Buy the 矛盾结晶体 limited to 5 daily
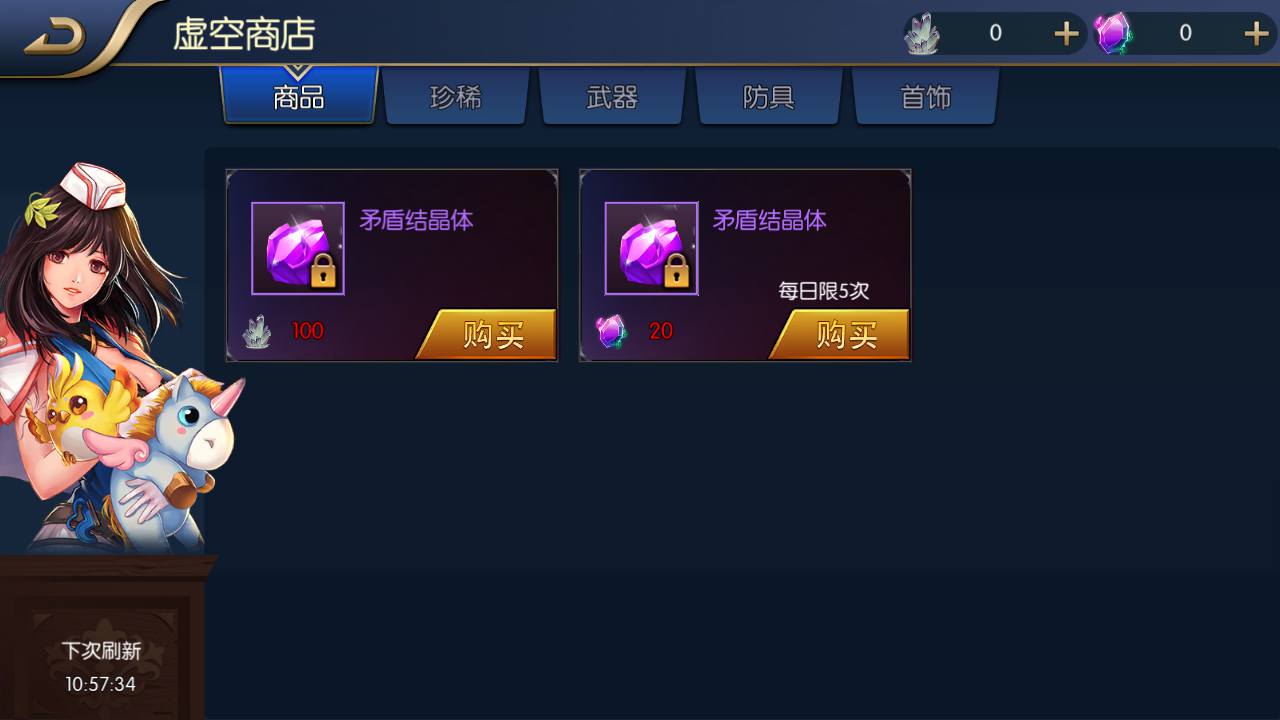The height and width of the screenshot is (720, 1280). 842,334
